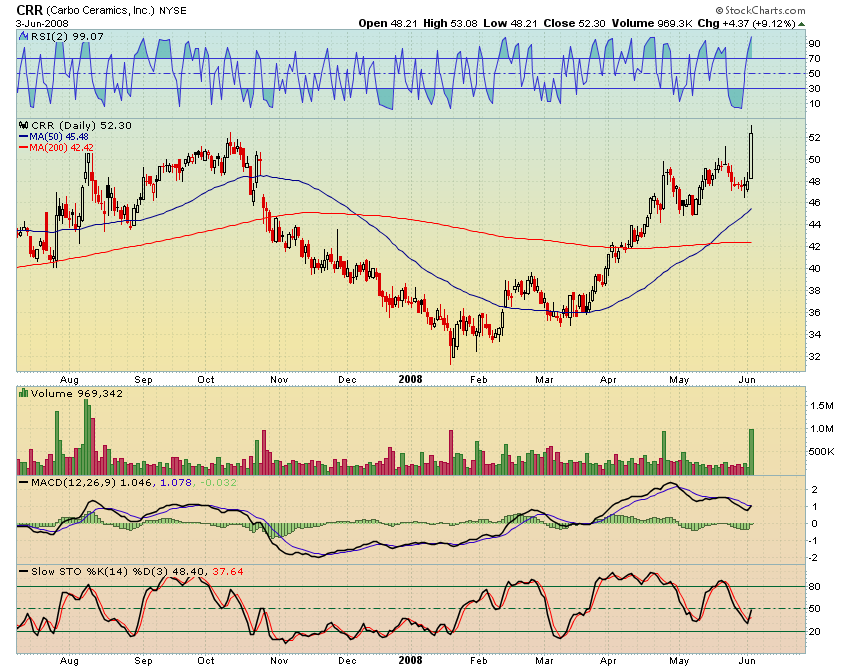This screenshot has height=668, width=850.
Task: Click the tall final June candlestick
Action: (x=751, y=152)
